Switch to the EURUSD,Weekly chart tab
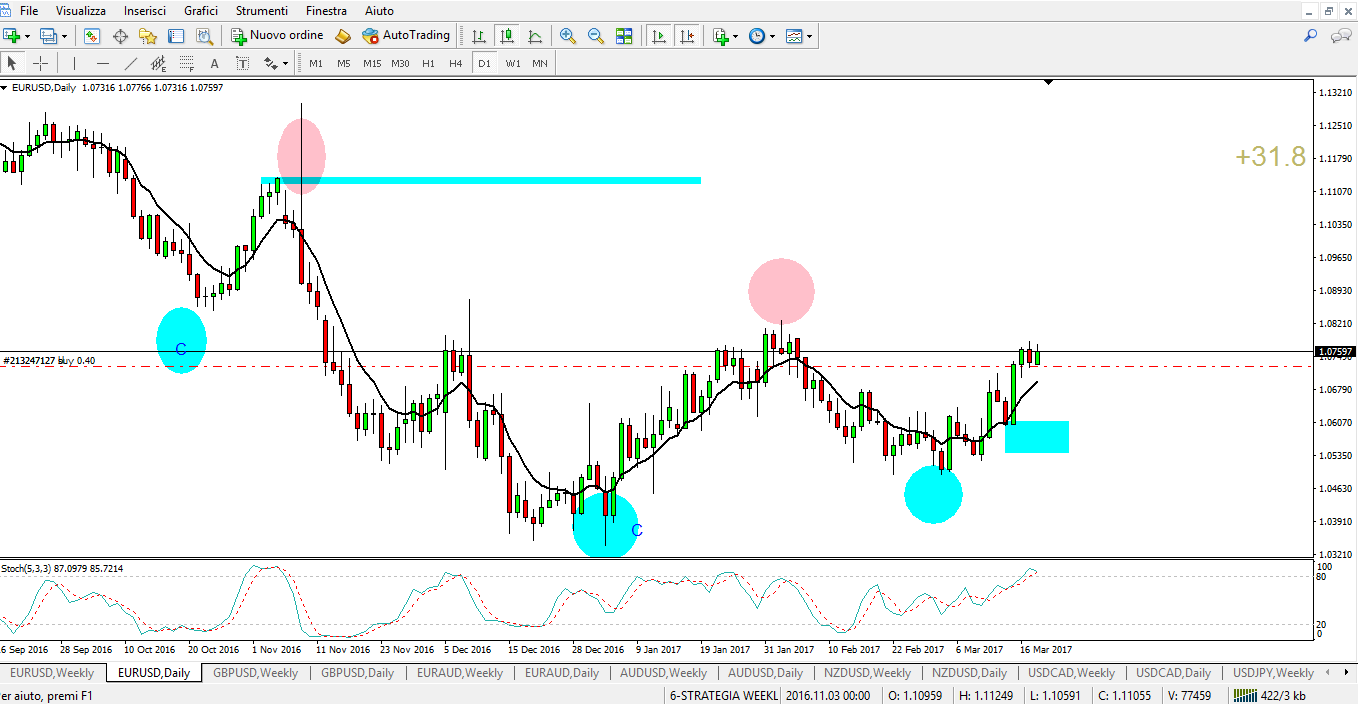The height and width of the screenshot is (704, 1358). (52, 673)
